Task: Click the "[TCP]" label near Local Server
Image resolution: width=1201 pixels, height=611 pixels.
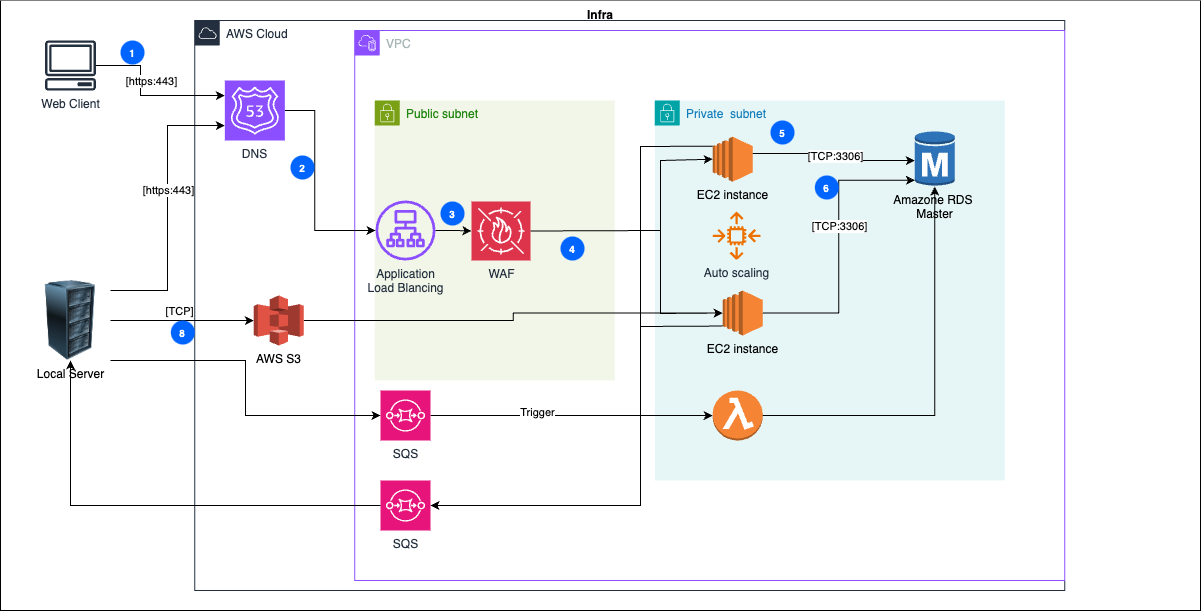Action: pyautogui.click(x=180, y=312)
